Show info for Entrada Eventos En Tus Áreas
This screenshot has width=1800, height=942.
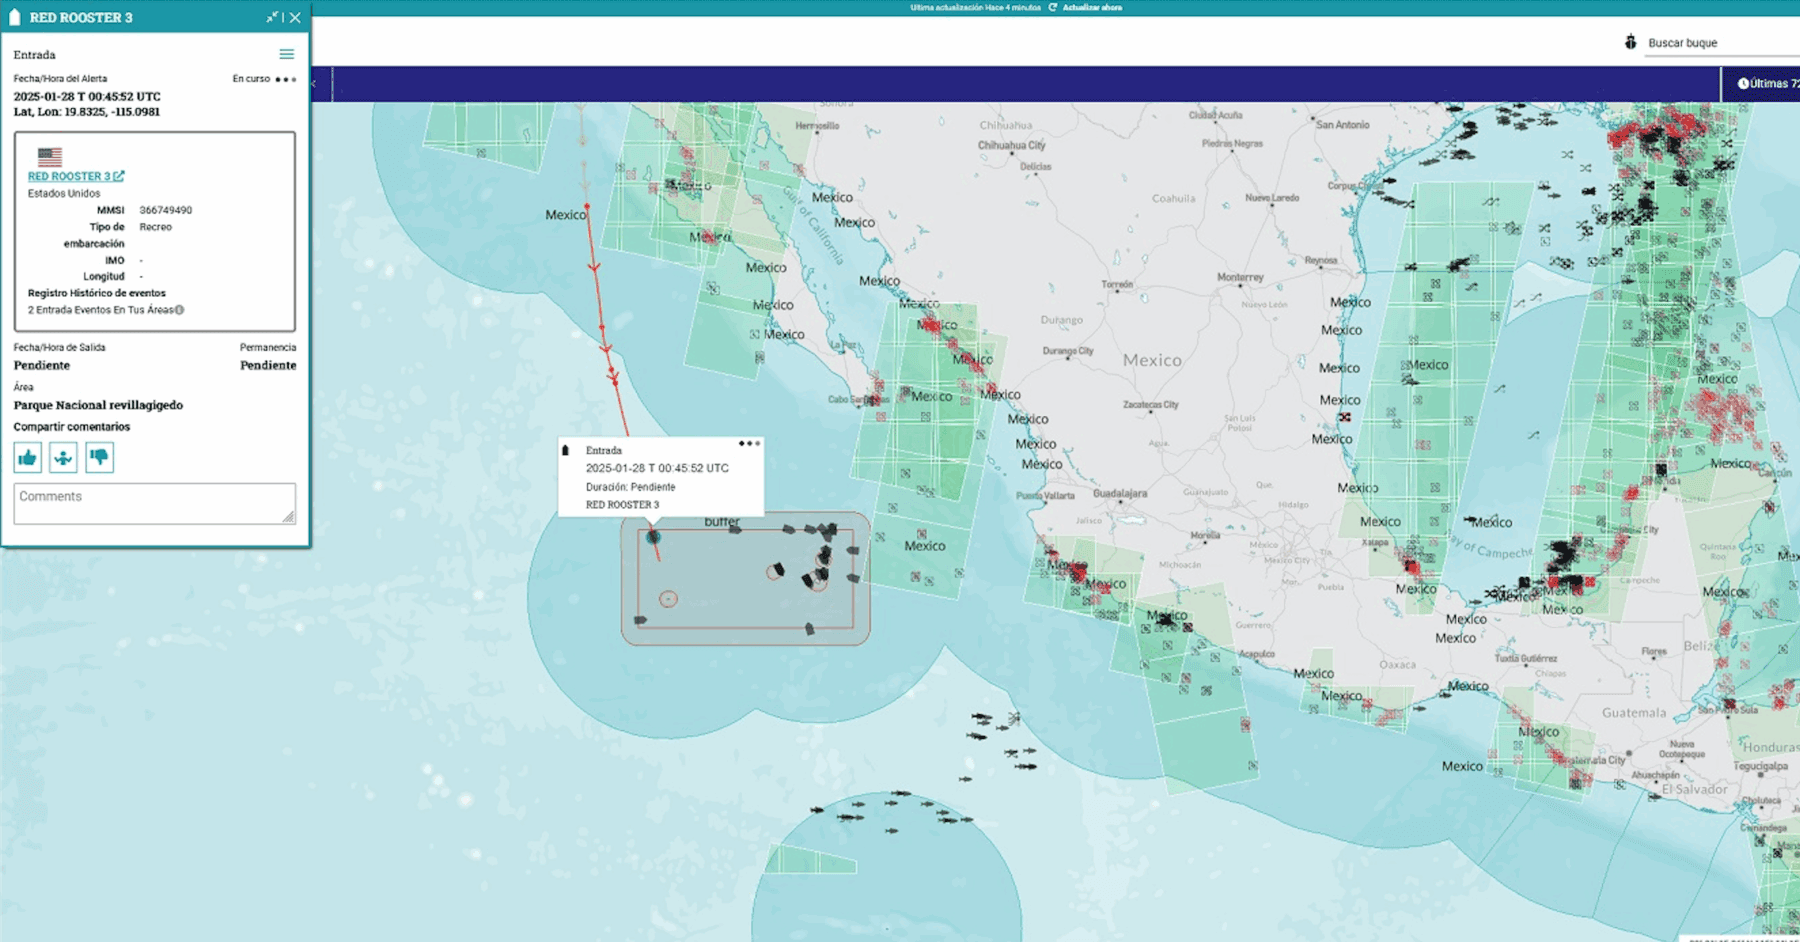tap(180, 310)
